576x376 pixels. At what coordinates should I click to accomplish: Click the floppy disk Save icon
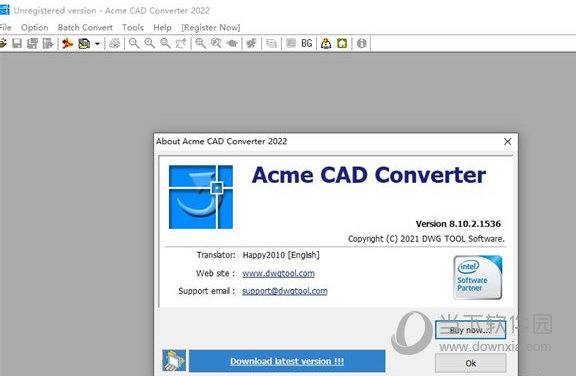(x=17, y=43)
